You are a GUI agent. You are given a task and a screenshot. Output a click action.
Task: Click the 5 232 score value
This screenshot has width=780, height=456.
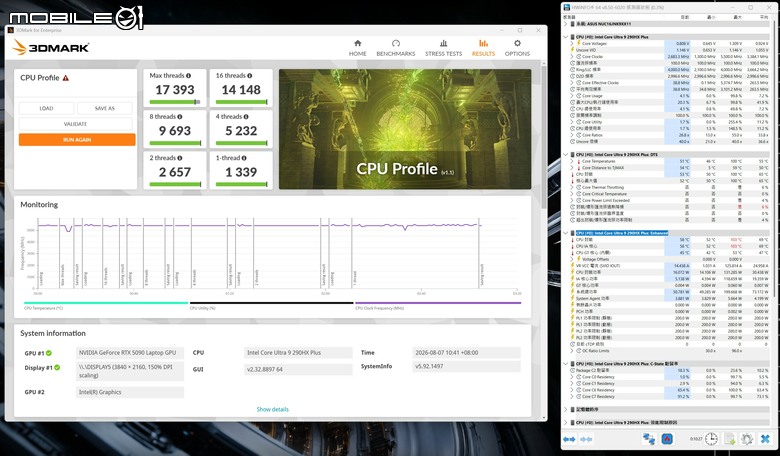click(241, 131)
